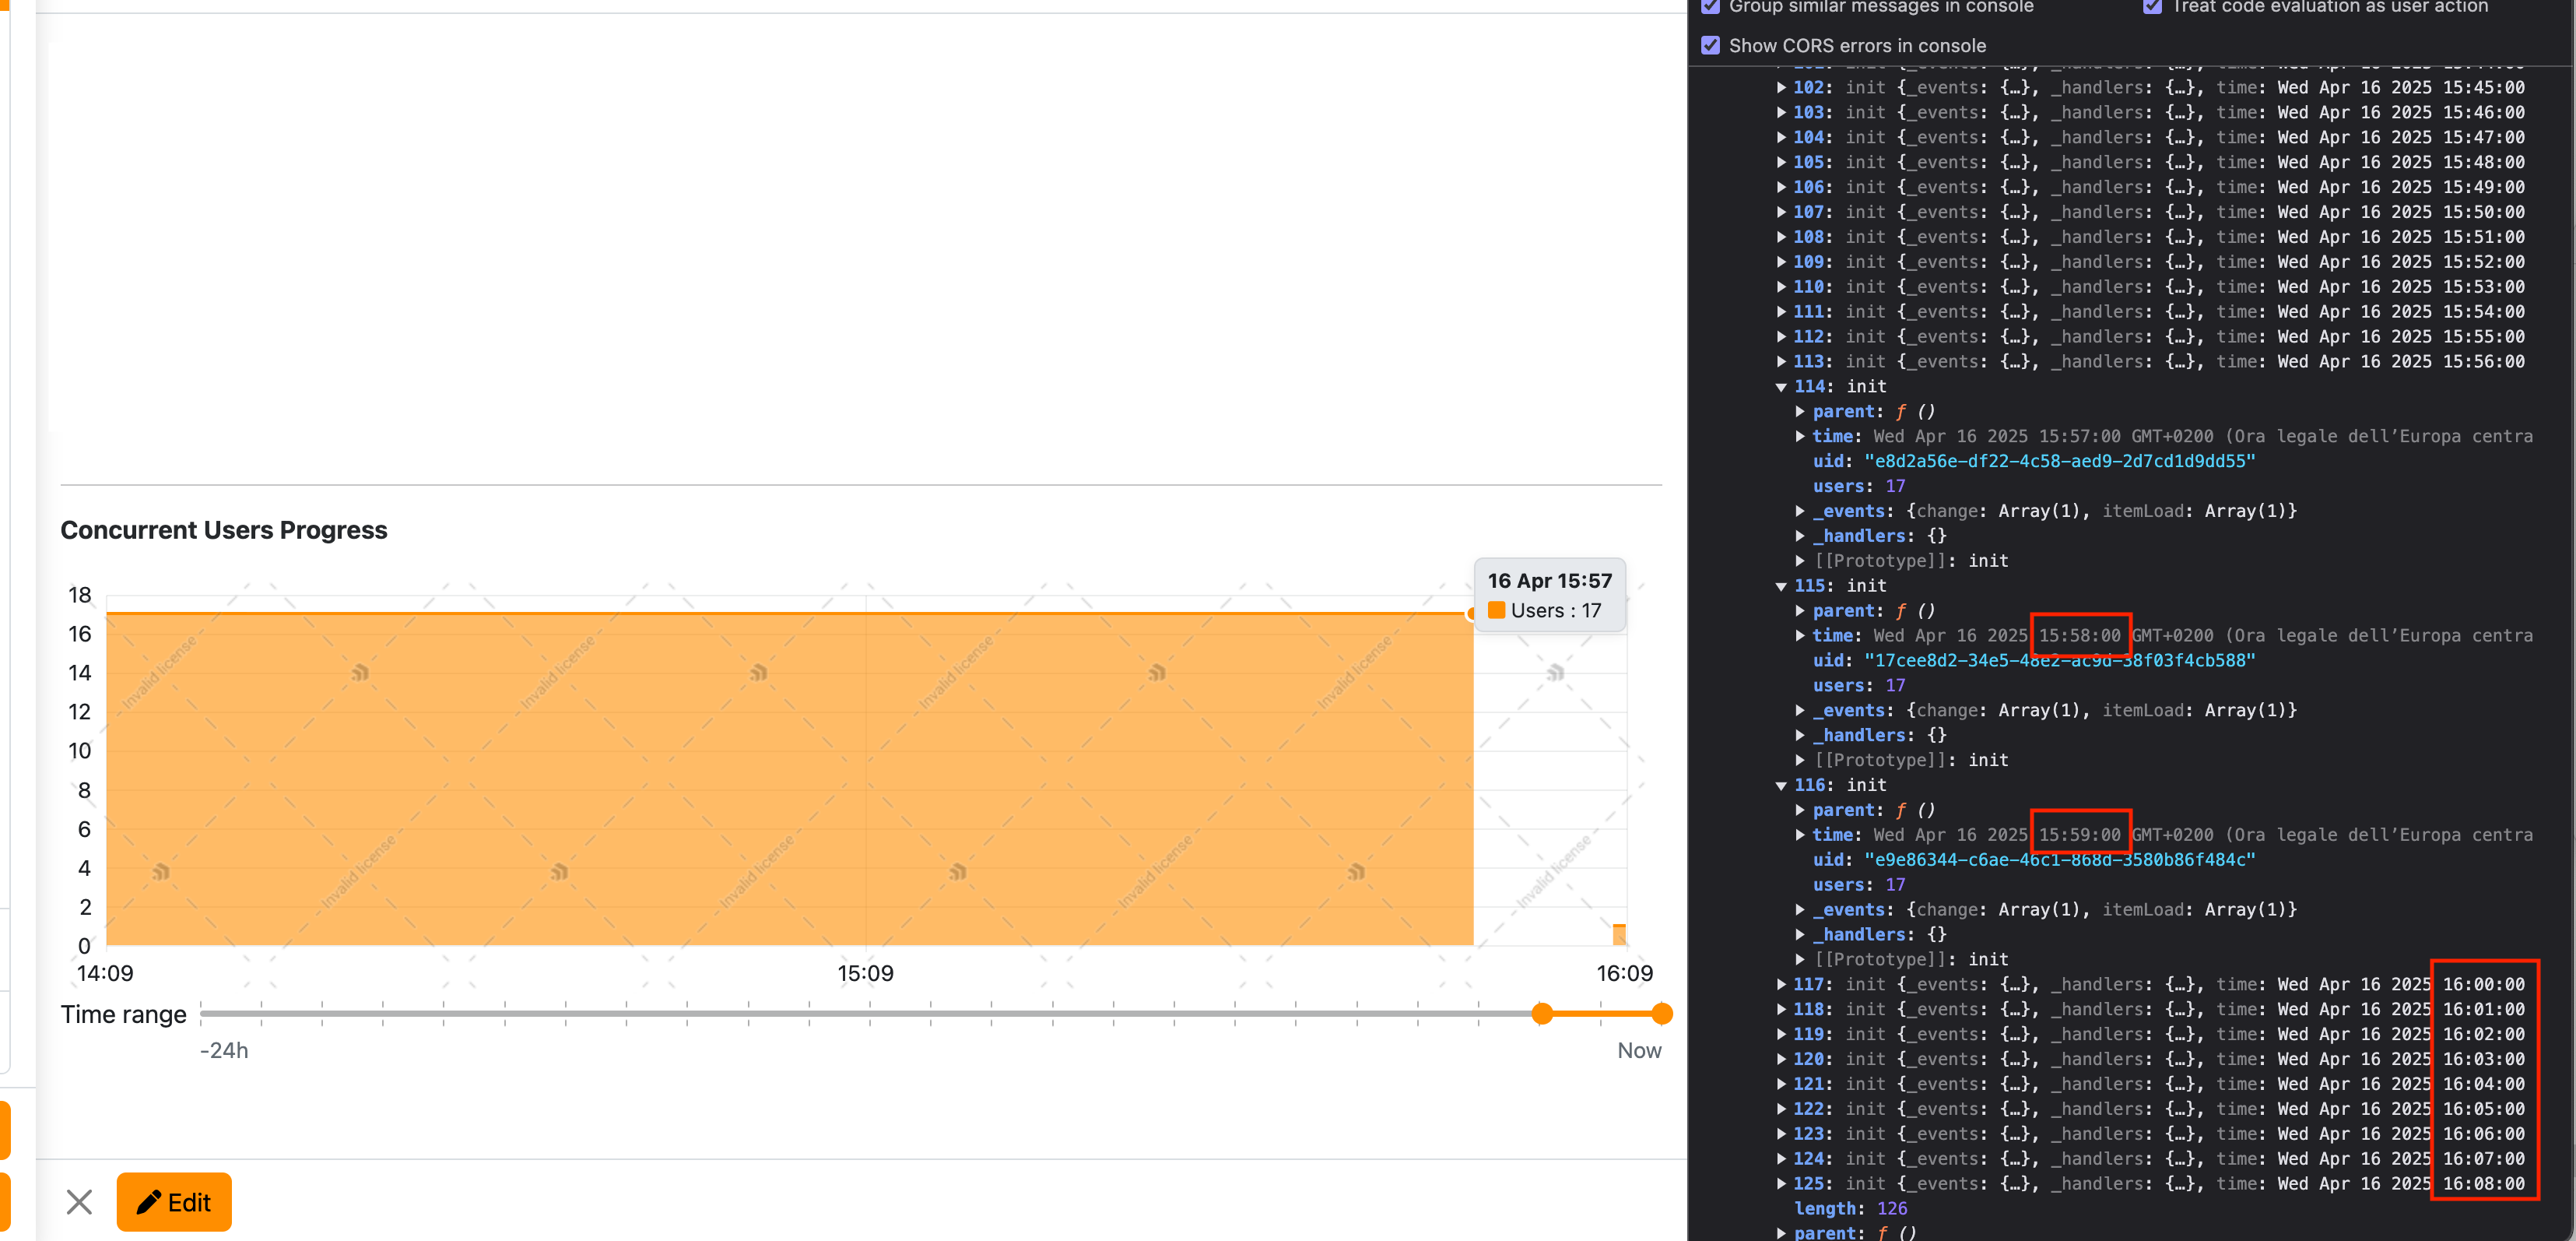Expand console entry 117
This screenshot has height=1241, width=2576.
[1781, 985]
